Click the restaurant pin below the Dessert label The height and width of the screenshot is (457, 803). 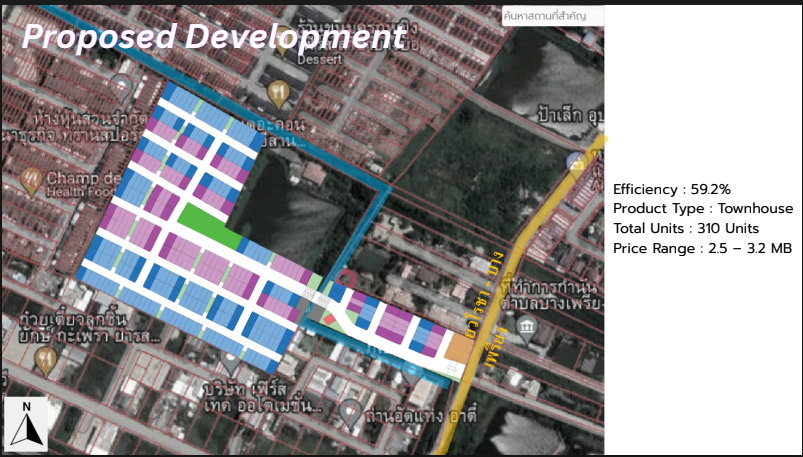[279, 95]
